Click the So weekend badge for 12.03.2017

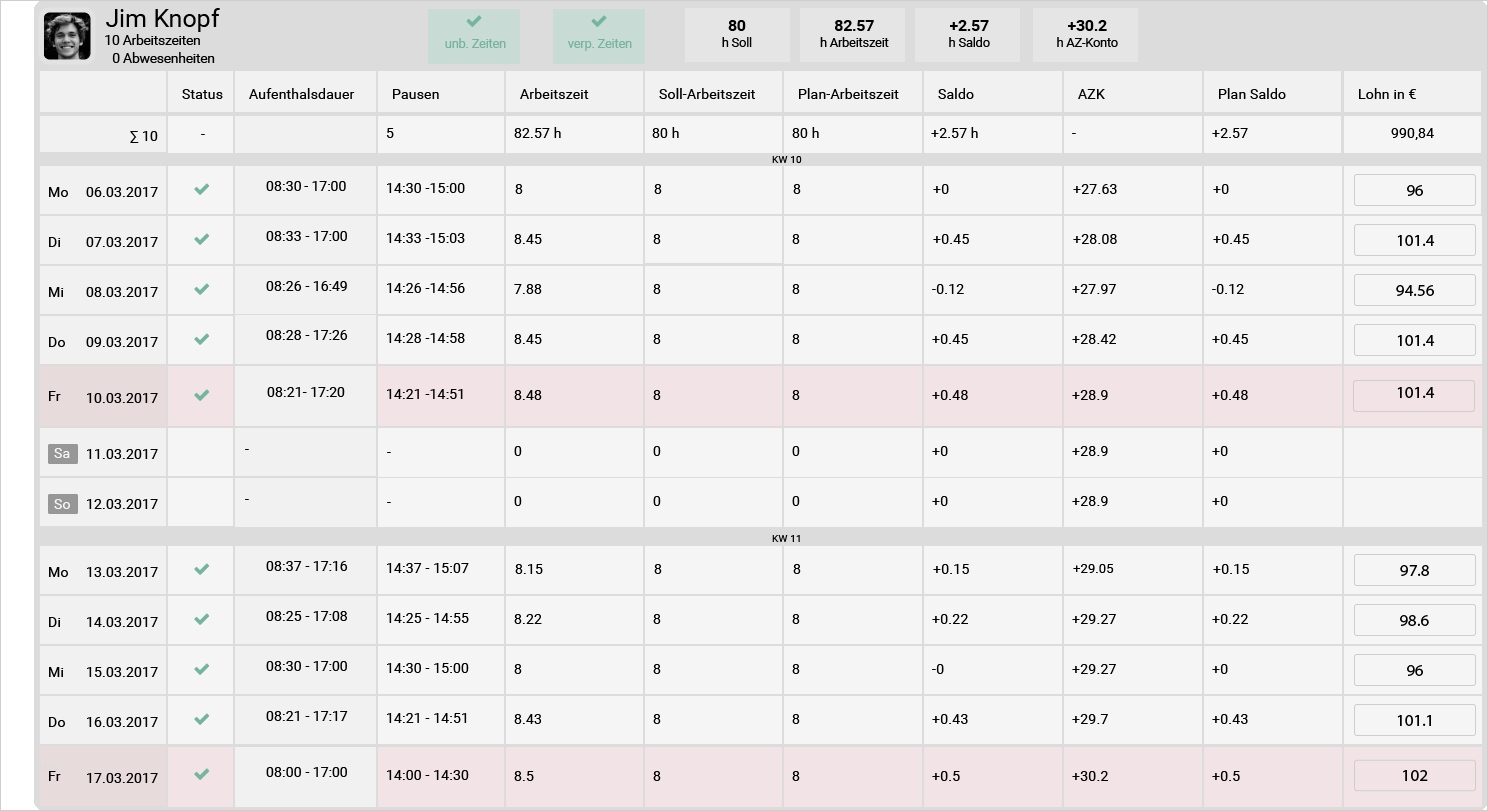(x=62, y=503)
